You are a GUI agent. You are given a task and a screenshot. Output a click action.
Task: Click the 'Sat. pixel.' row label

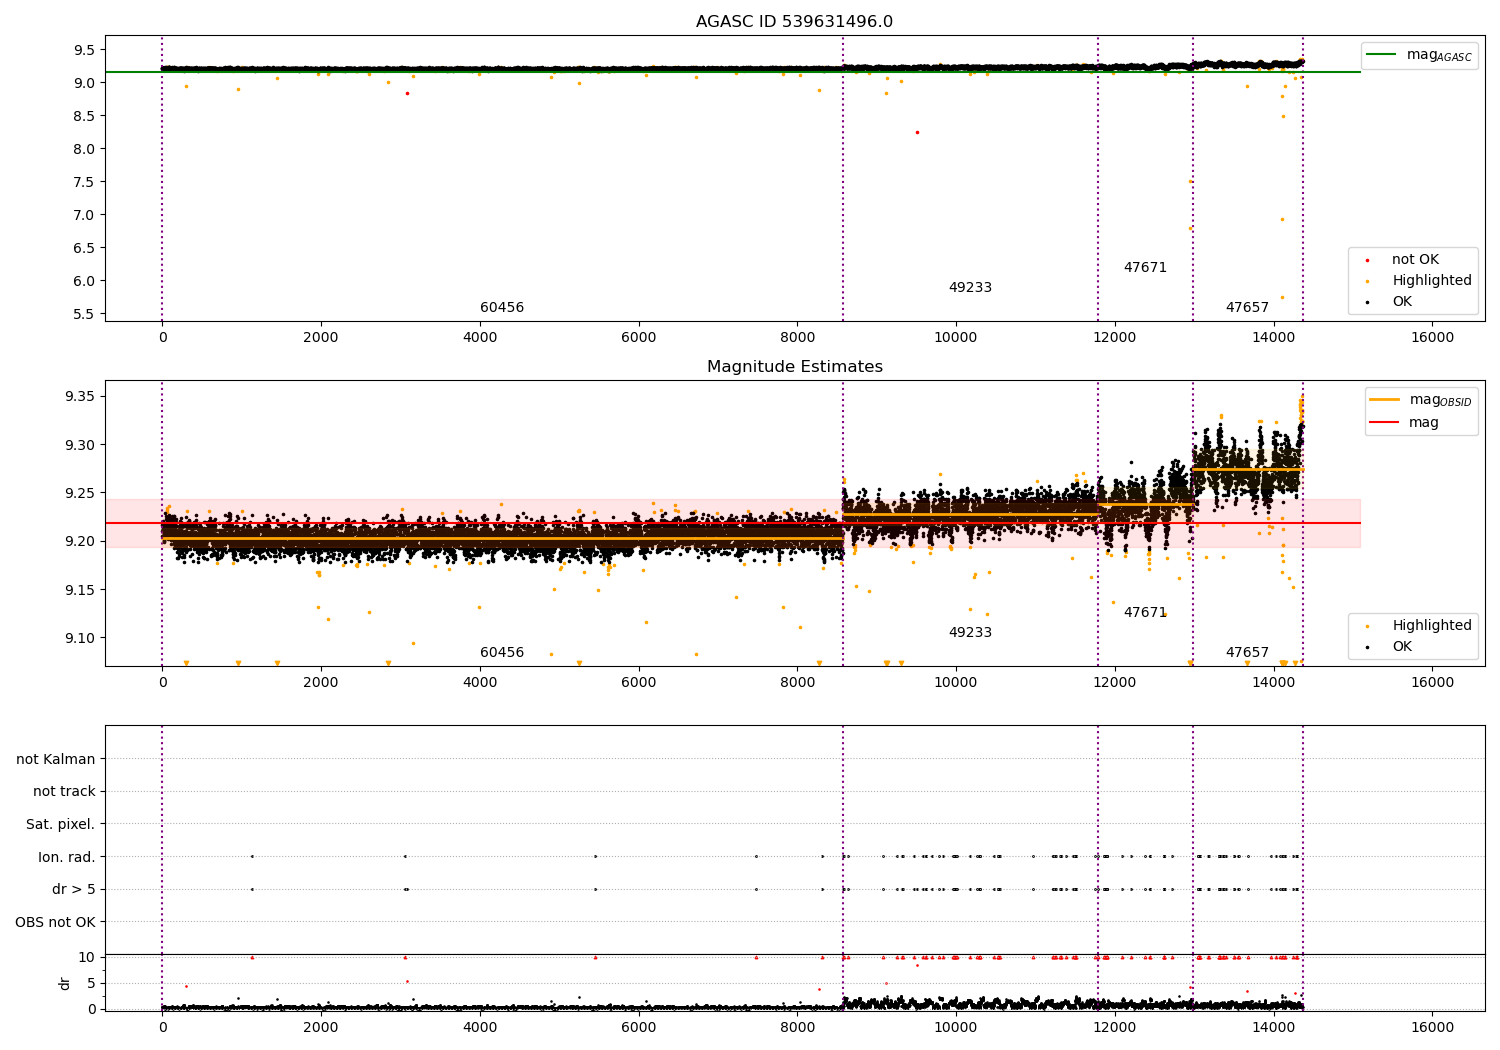click(x=61, y=825)
